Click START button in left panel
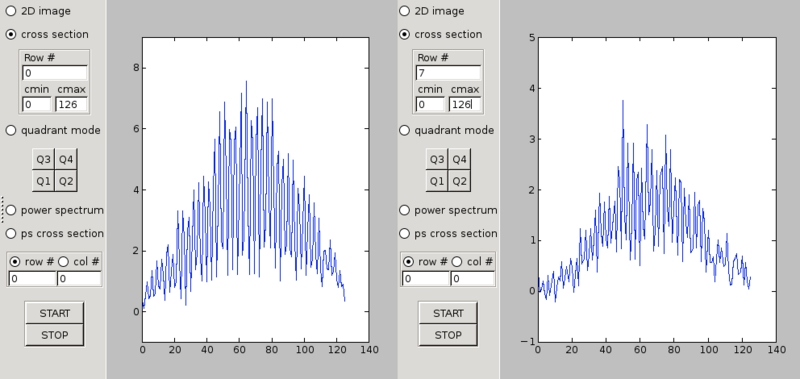800x379 pixels. point(55,313)
